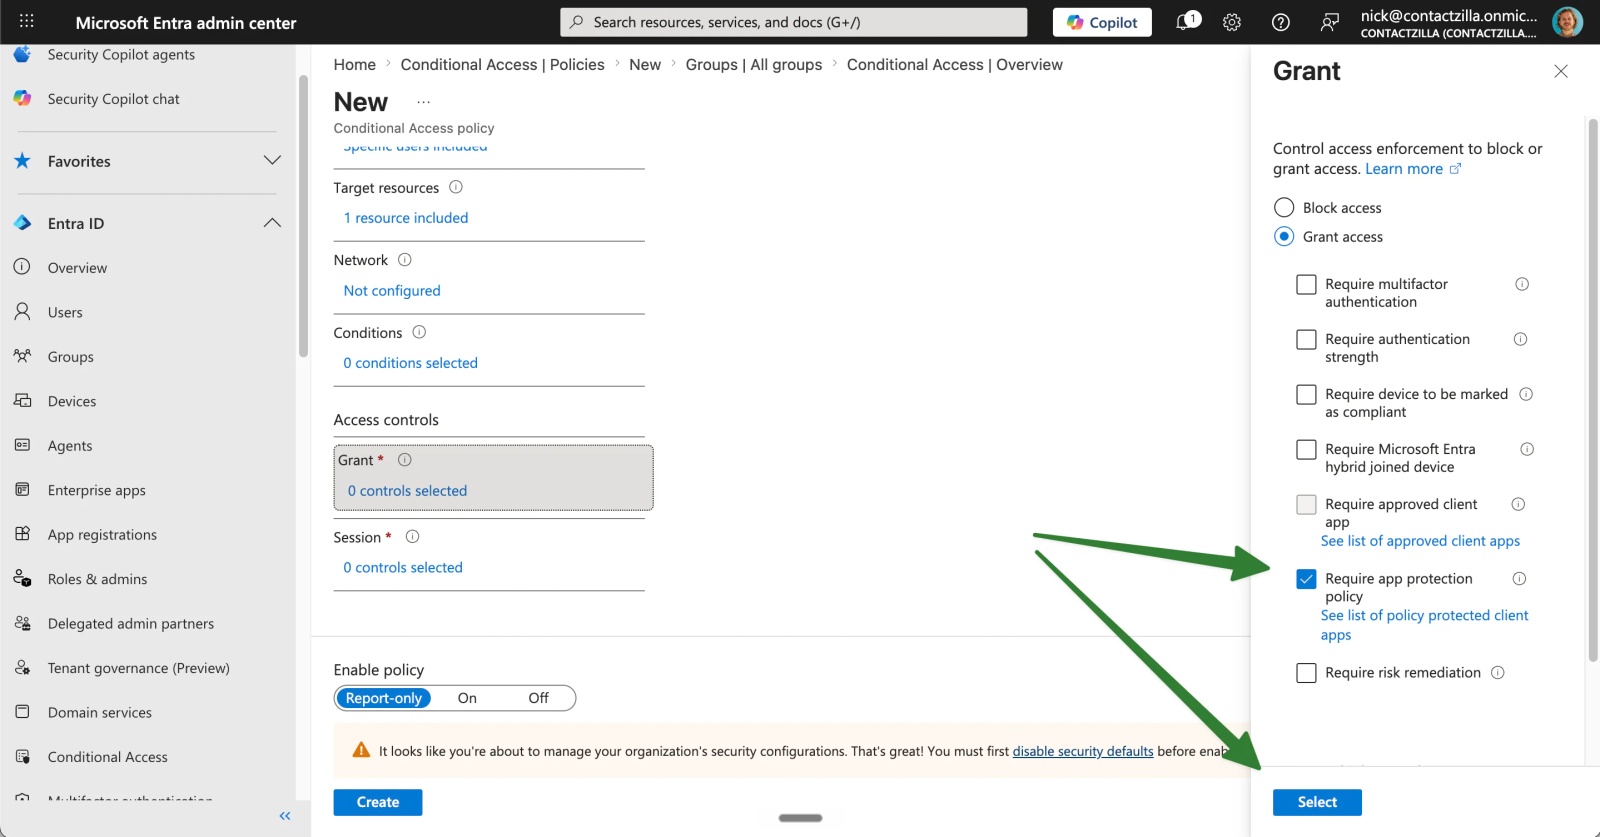Check Require approved client app

click(1306, 505)
